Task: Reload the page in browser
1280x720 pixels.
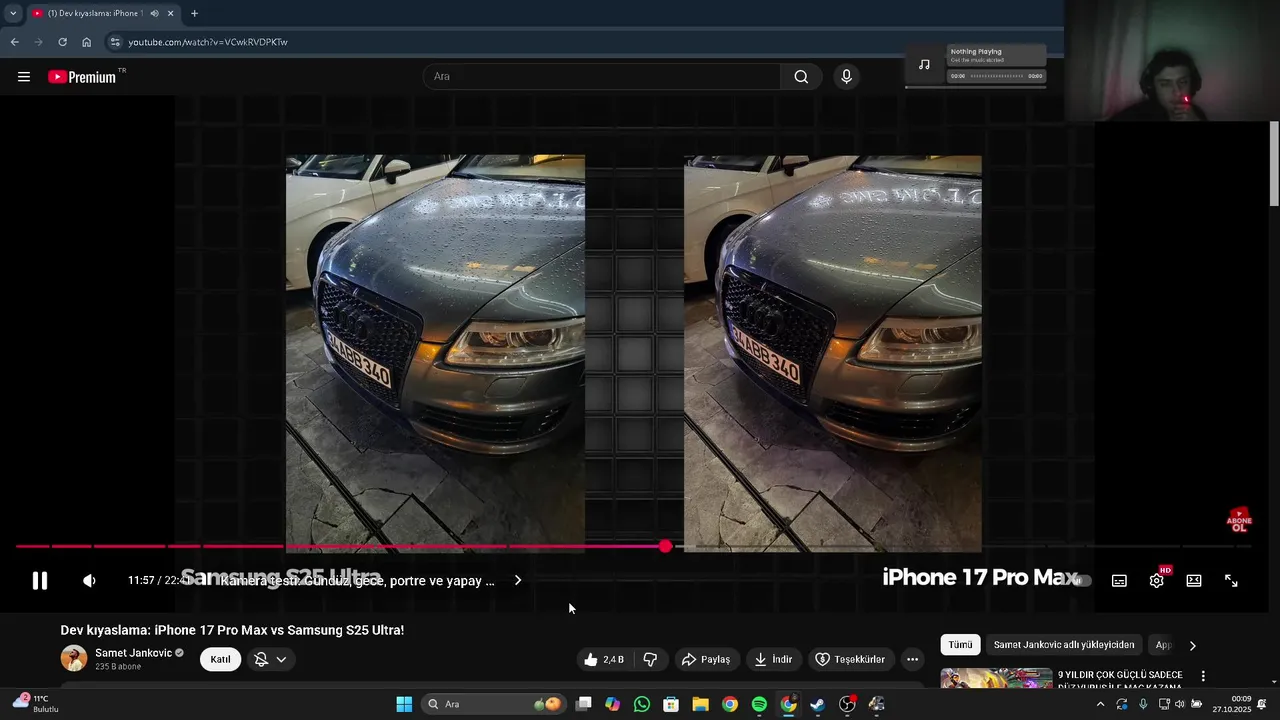Action: point(62,42)
